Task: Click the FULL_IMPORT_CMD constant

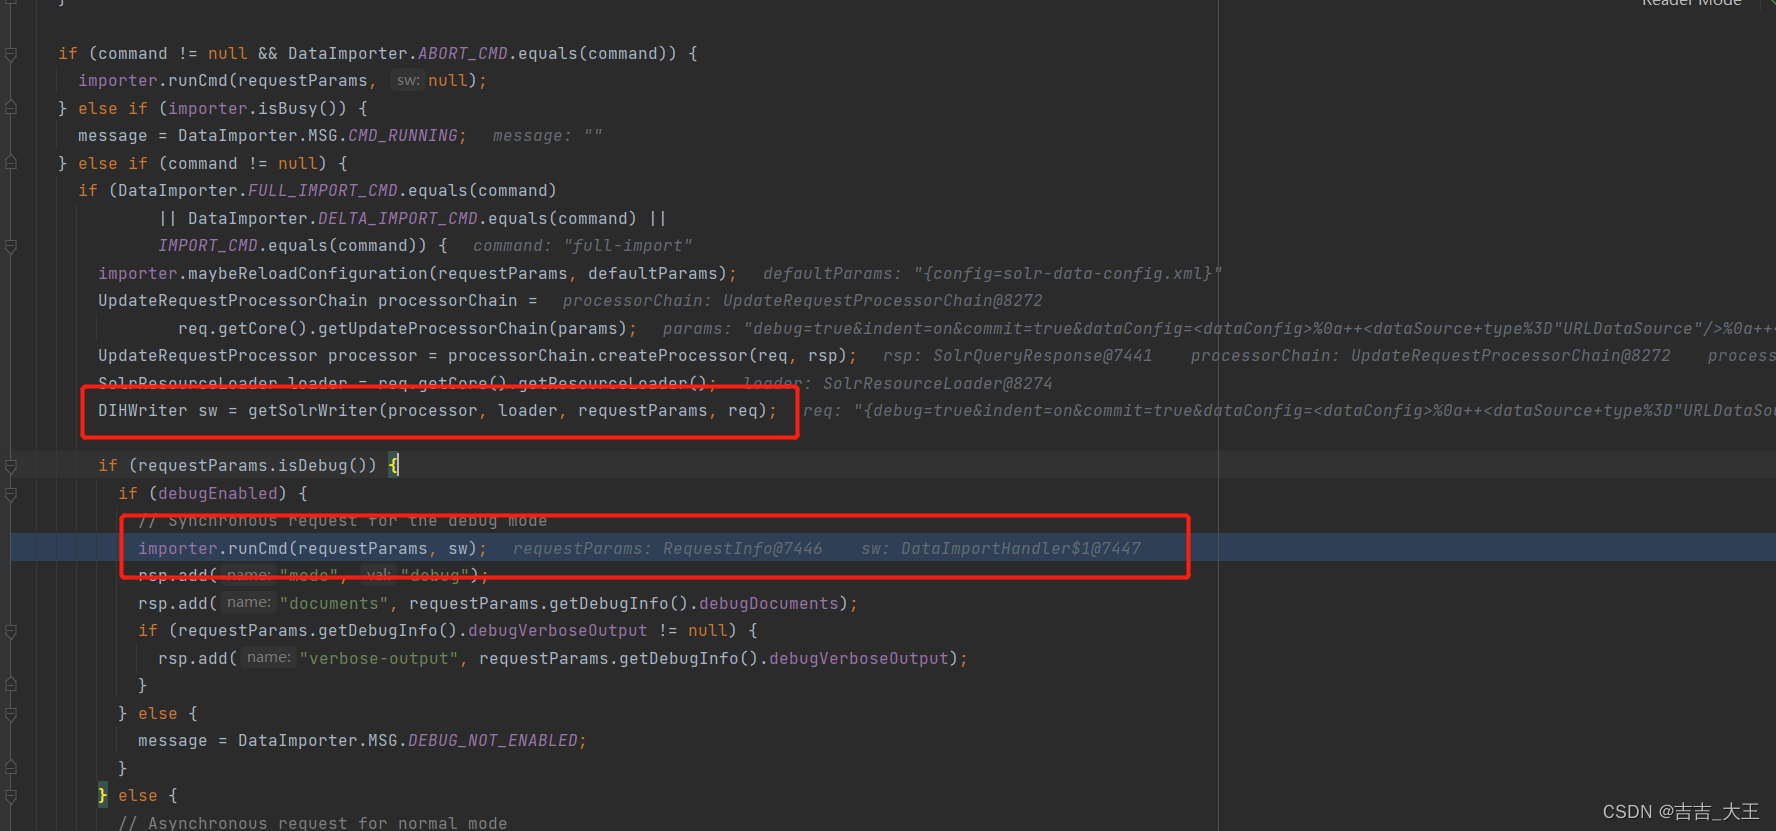Action: (x=323, y=191)
